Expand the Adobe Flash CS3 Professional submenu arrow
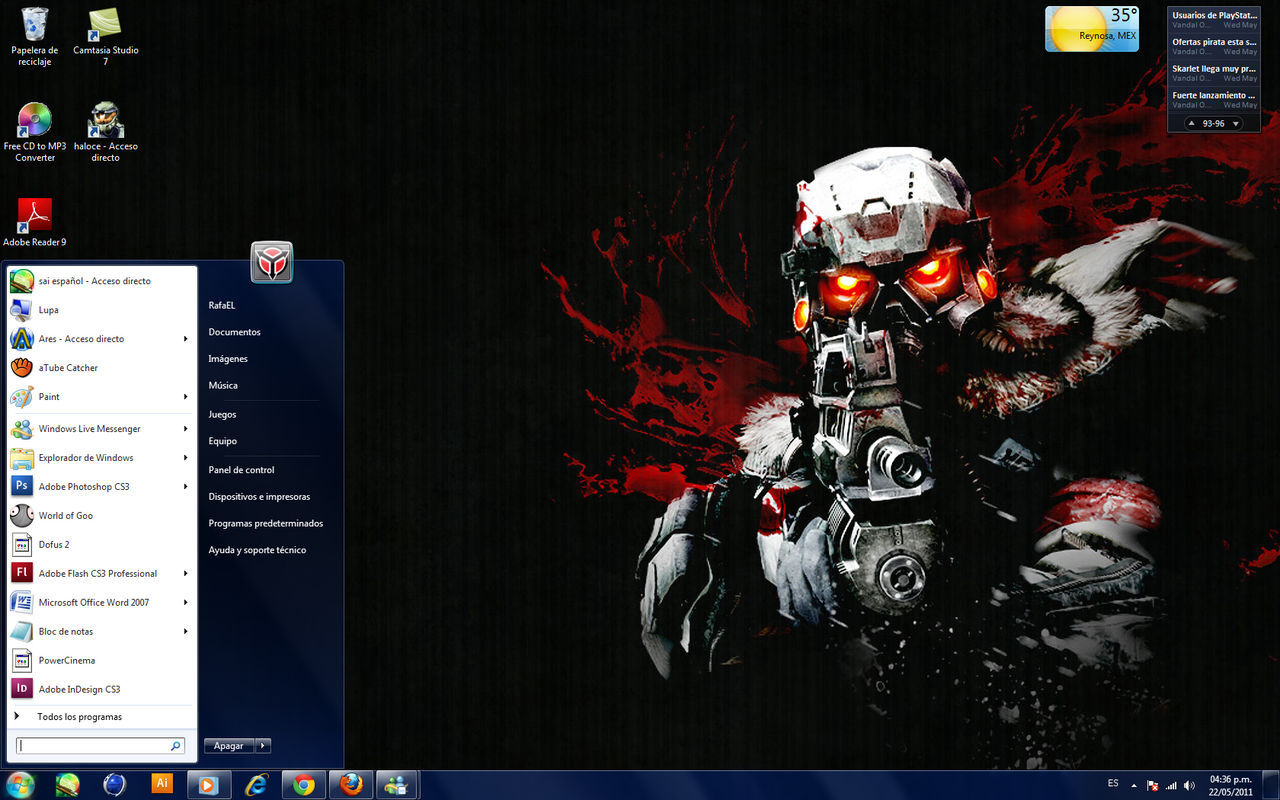1280x800 pixels. pyautogui.click(x=186, y=574)
